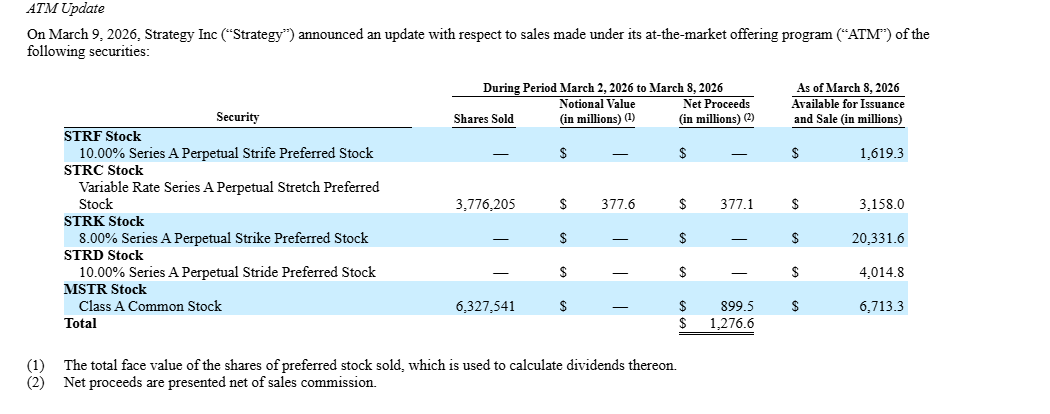1050x414 pixels.
Task: Select total net proceeds 1,276.6
Action: tap(732, 324)
